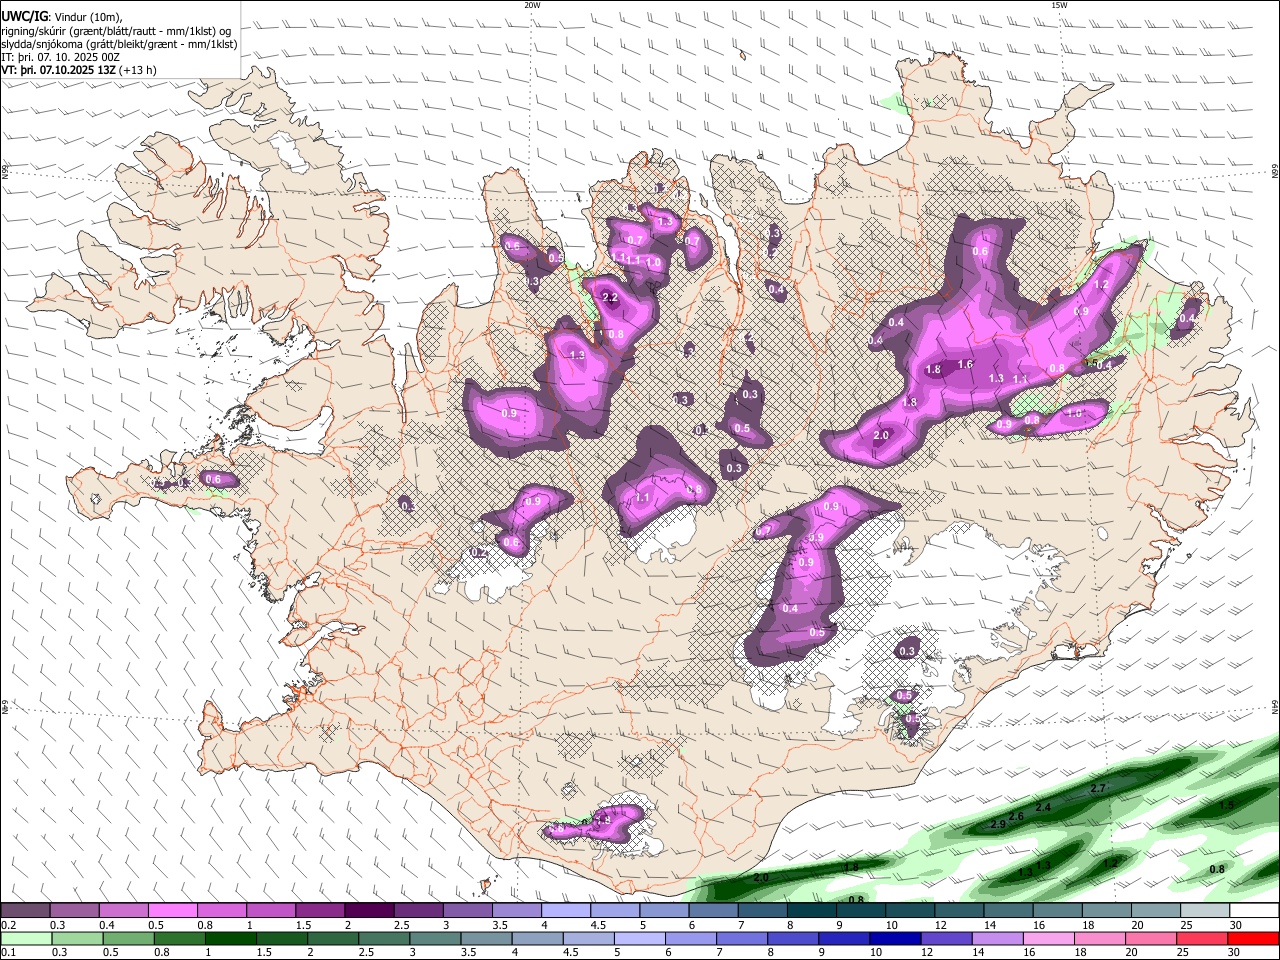Click the top-row light blue swatch starting at 4
The height and width of the screenshot is (960, 1280).
coord(566,911)
